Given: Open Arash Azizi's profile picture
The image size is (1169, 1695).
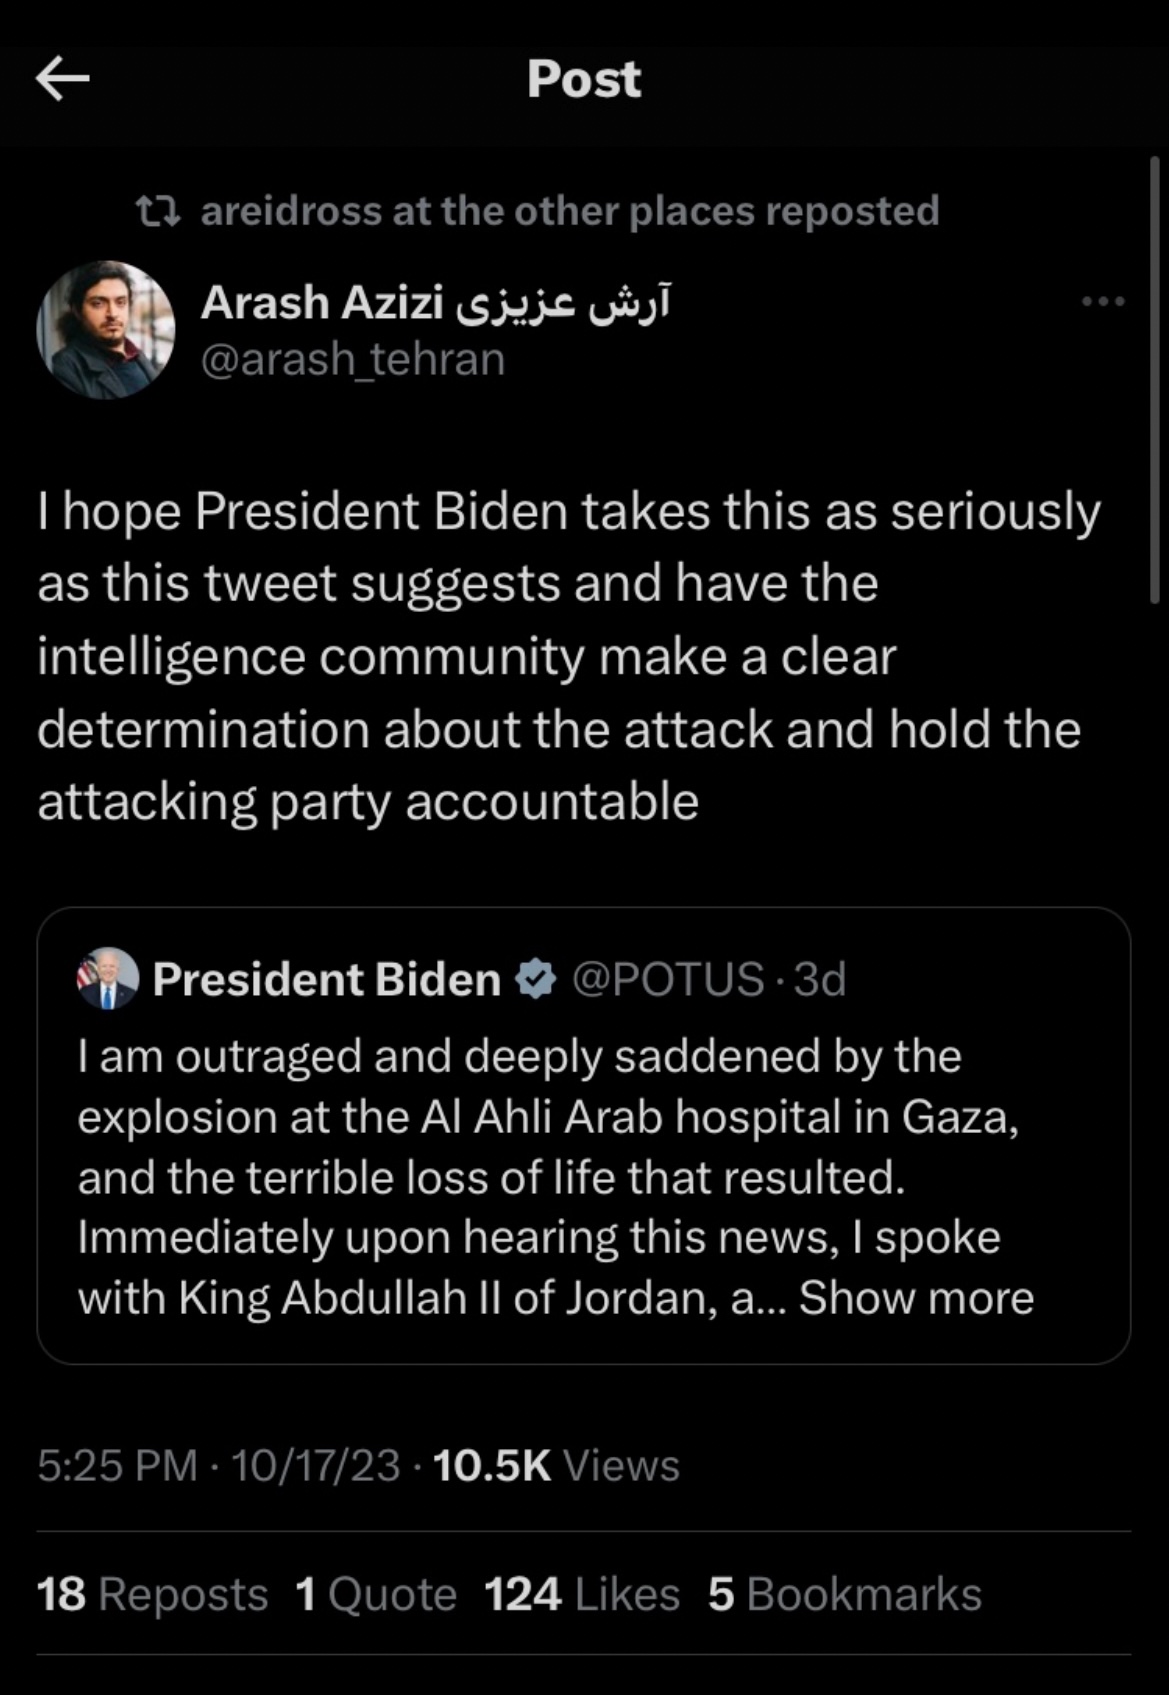Looking at the screenshot, I should pos(106,330).
